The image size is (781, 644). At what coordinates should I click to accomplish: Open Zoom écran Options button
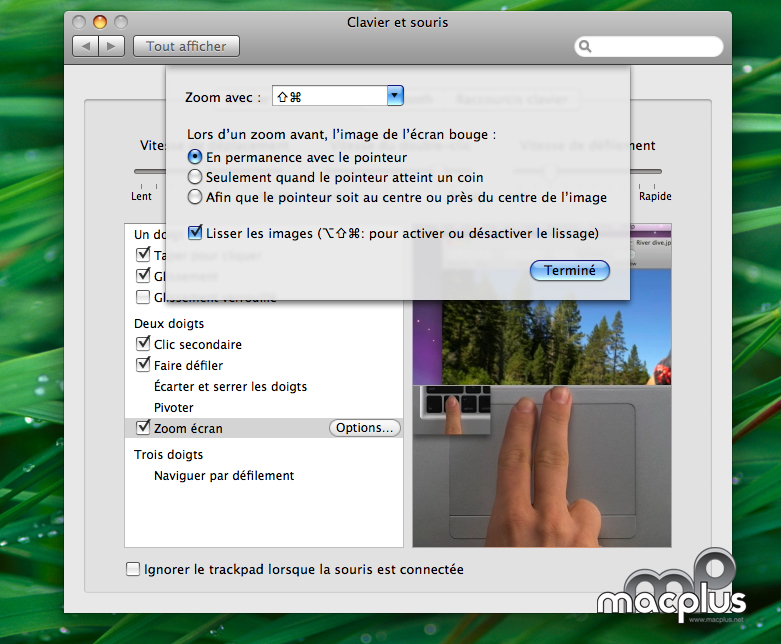click(365, 428)
